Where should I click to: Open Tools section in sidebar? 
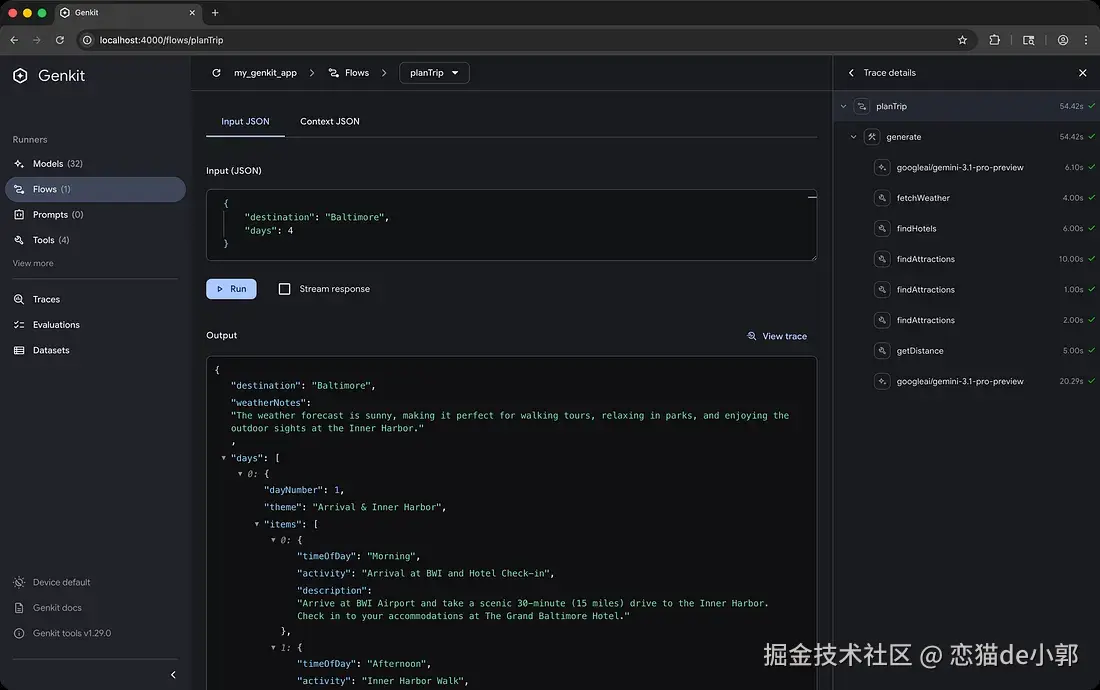click(95, 240)
